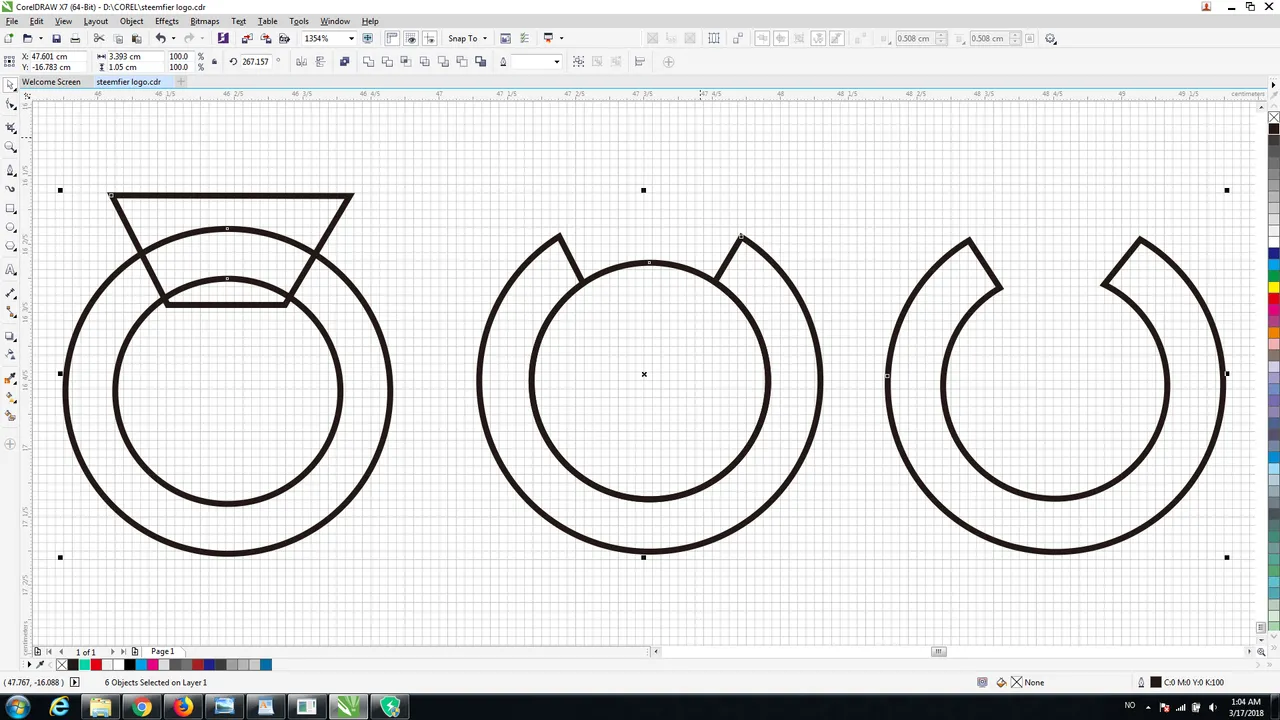Select the Artistic Media tool

pyautogui.click(x=12, y=189)
